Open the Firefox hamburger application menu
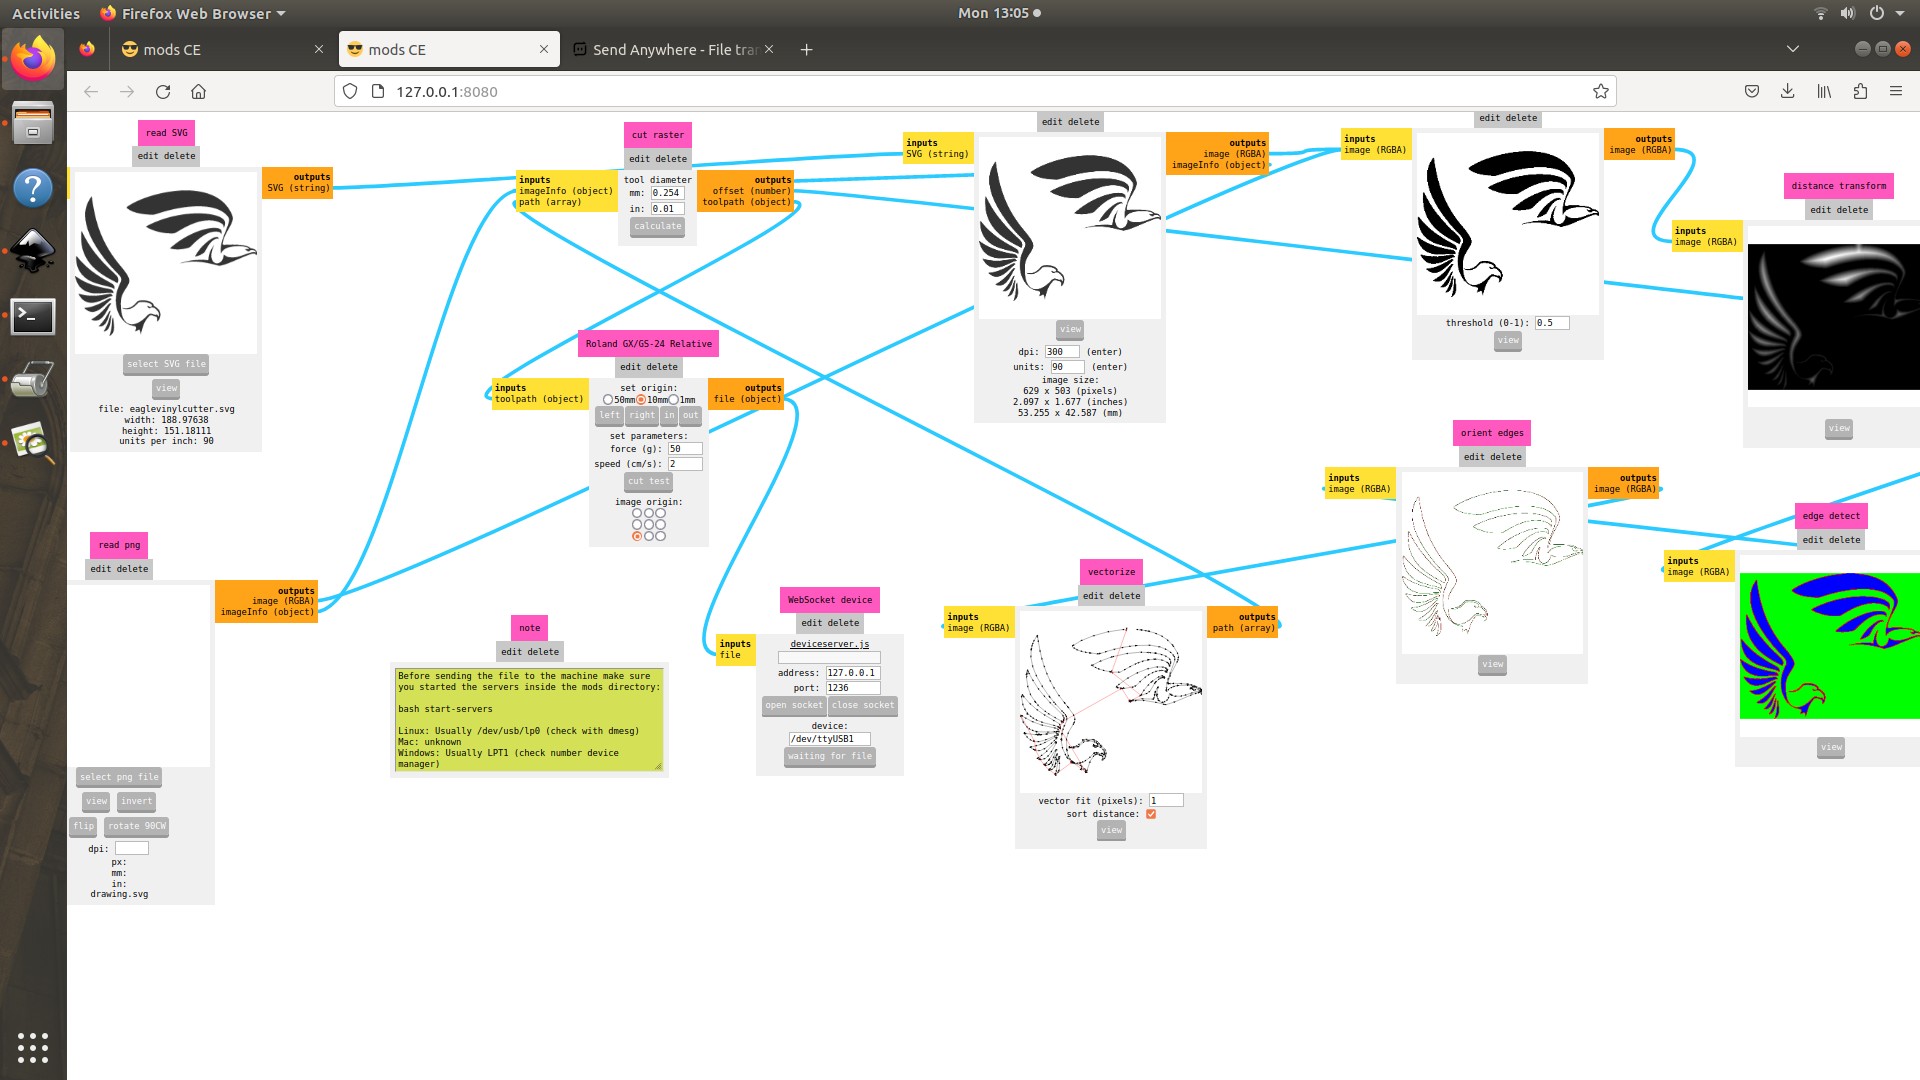The height and width of the screenshot is (1080, 1920). click(x=1896, y=91)
